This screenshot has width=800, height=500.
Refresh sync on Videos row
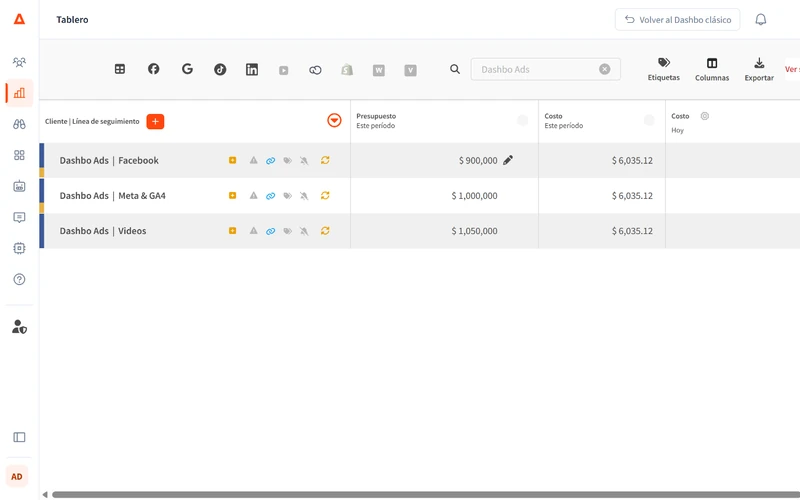pyautogui.click(x=325, y=231)
